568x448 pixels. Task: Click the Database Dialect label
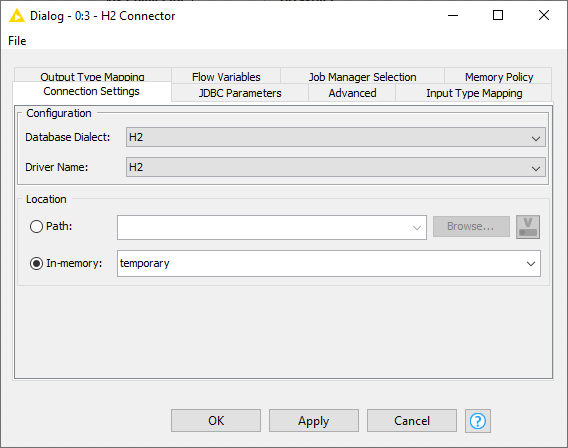click(67, 137)
